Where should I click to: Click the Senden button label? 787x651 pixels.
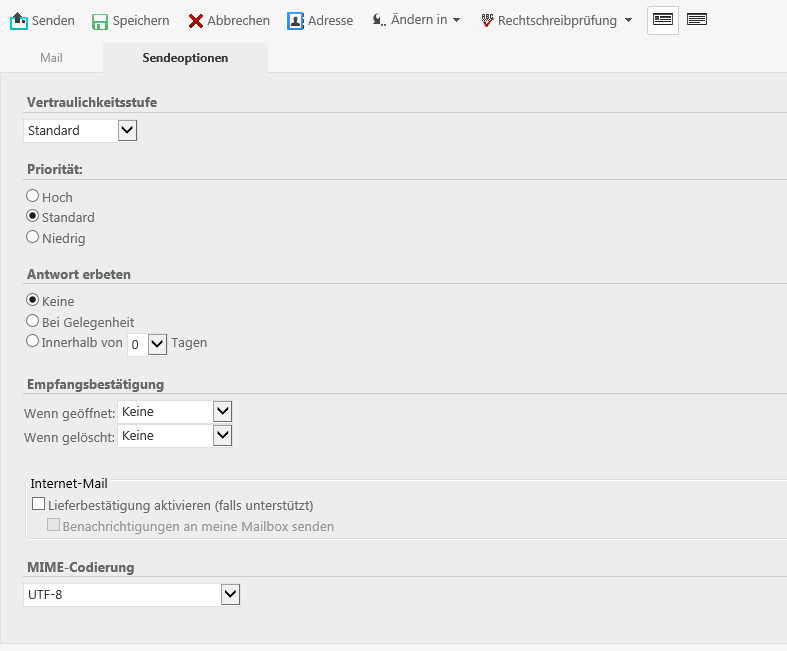click(x=53, y=21)
